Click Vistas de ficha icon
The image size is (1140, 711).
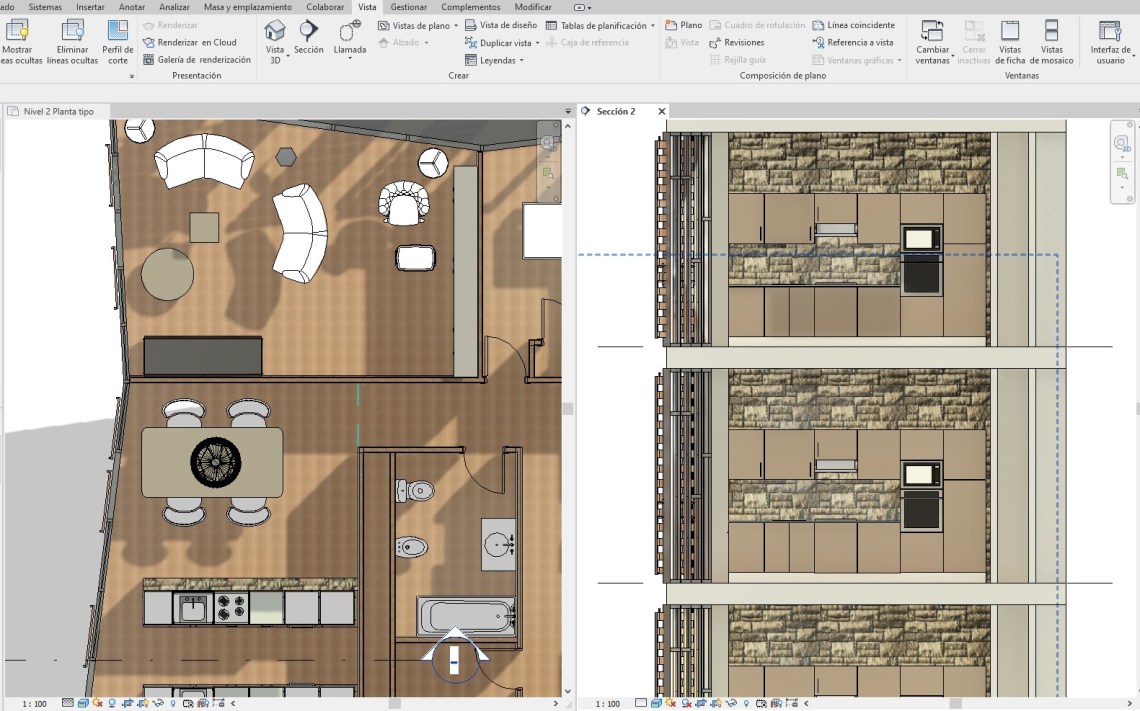1010,31
